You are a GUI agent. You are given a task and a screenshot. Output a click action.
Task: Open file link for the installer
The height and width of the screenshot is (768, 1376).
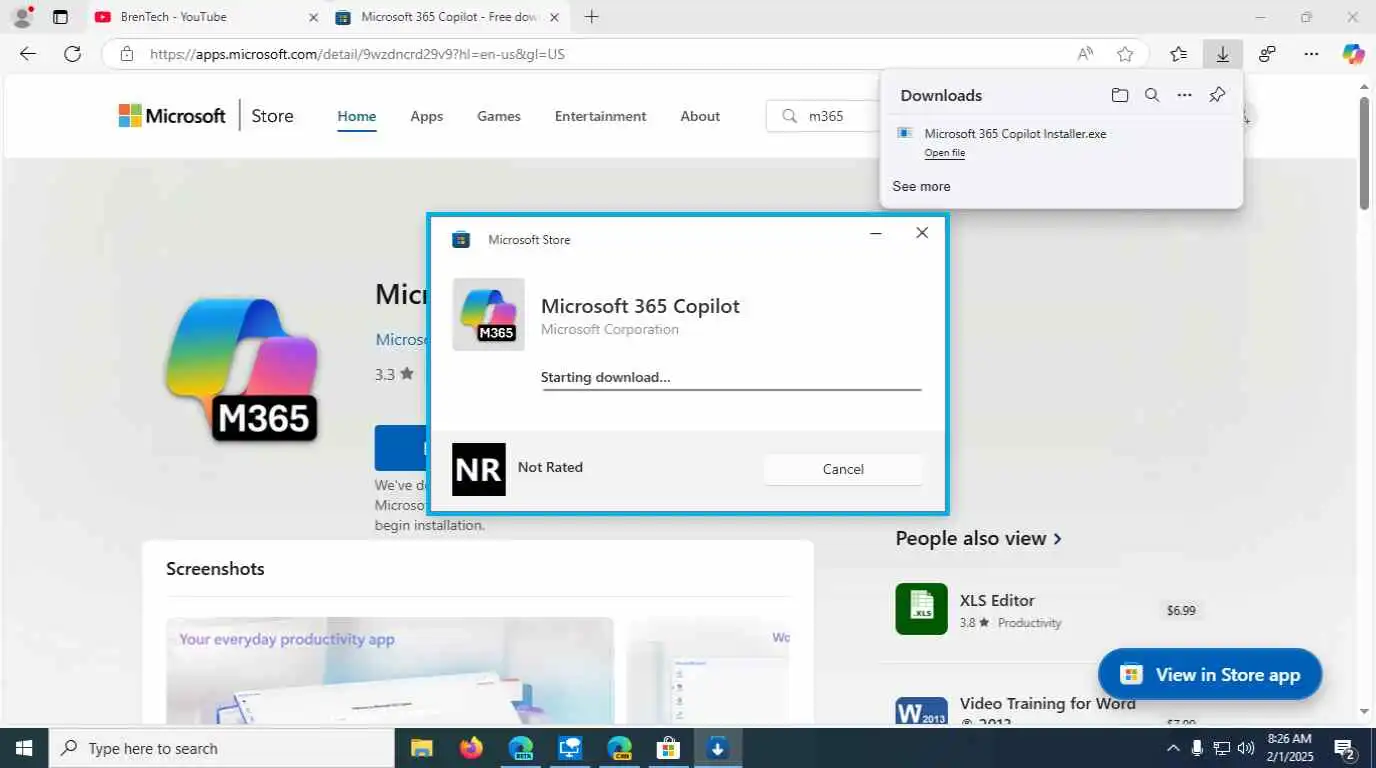pyautogui.click(x=945, y=153)
